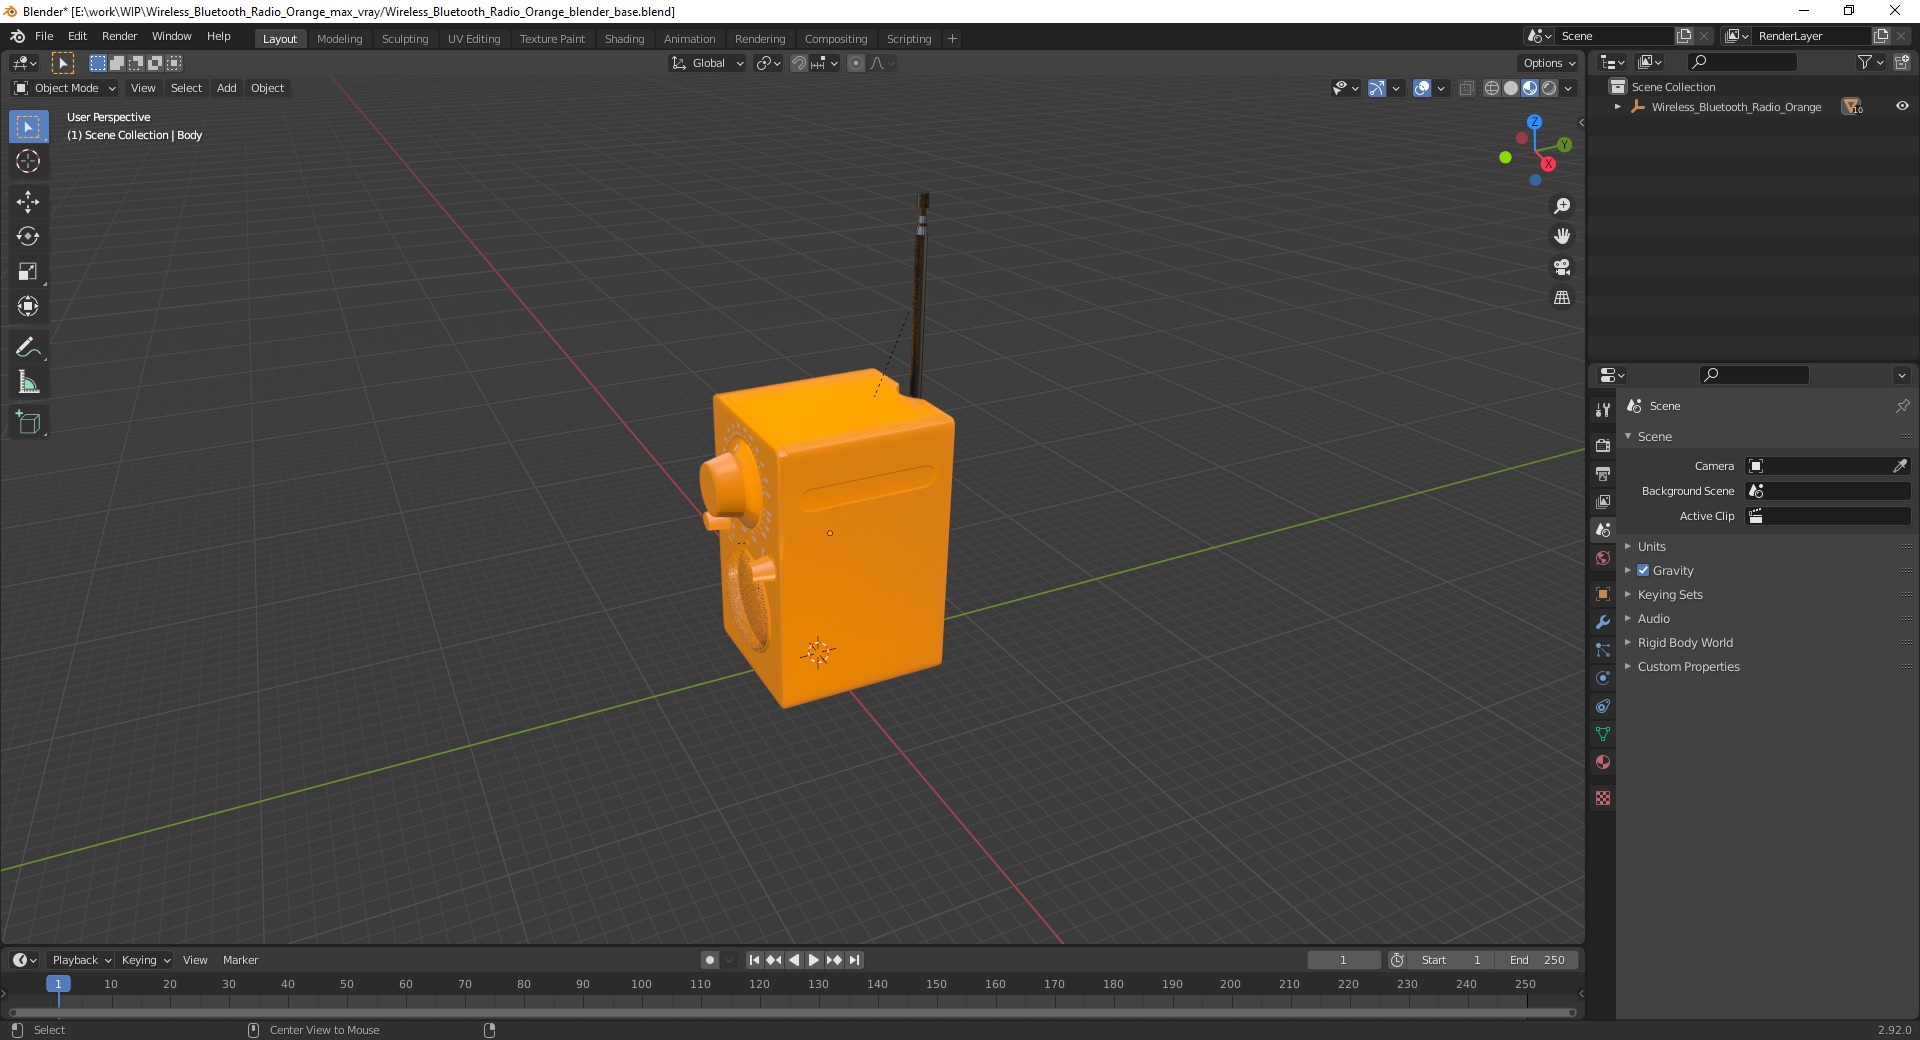The image size is (1920, 1040).
Task: Open the Options dropdown
Action: (x=1549, y=63)
